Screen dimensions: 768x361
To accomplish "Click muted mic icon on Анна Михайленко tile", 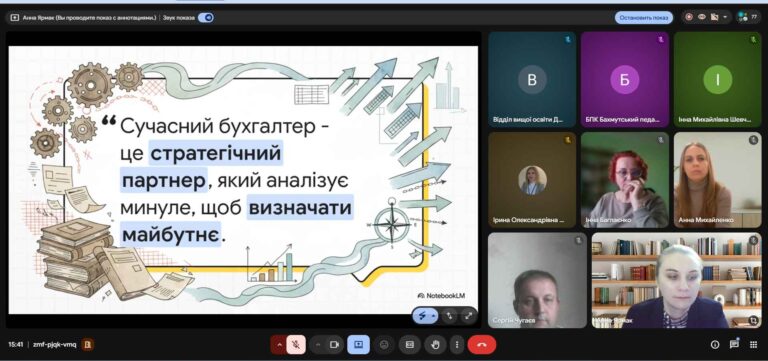I will click(753, 140).
